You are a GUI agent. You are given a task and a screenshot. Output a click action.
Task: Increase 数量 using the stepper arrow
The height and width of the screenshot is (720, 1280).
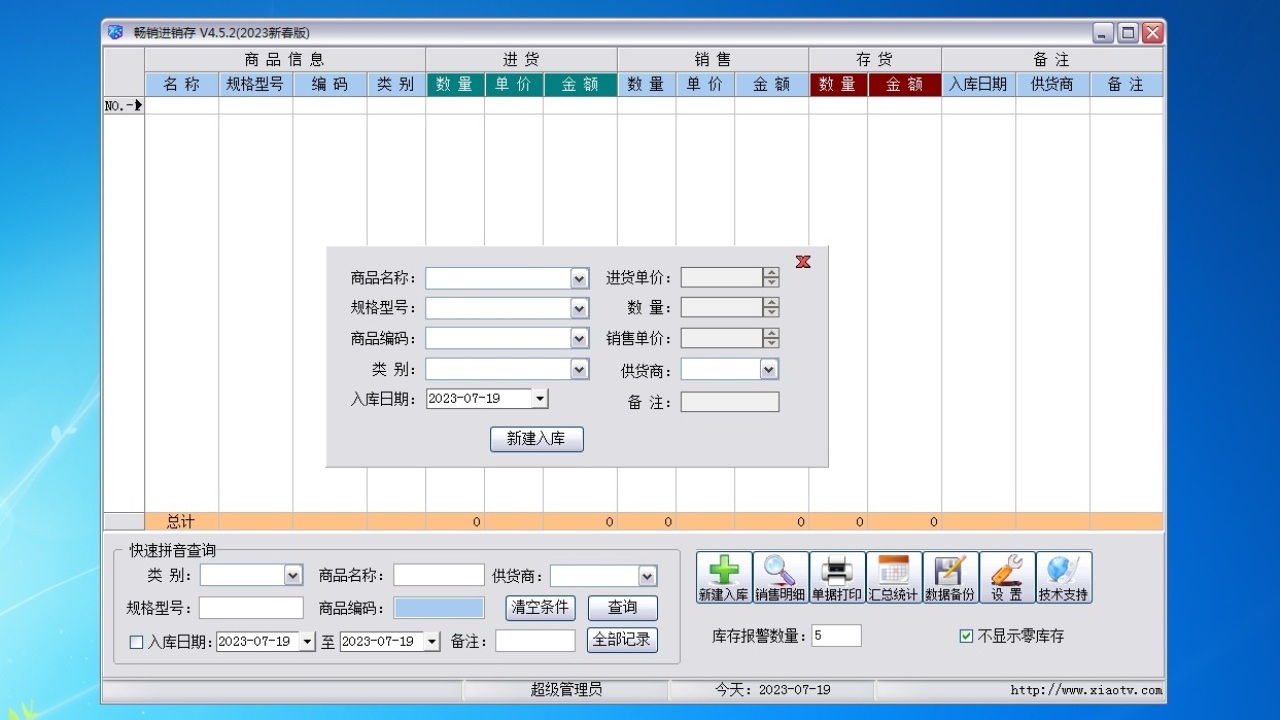pos(770,303)
